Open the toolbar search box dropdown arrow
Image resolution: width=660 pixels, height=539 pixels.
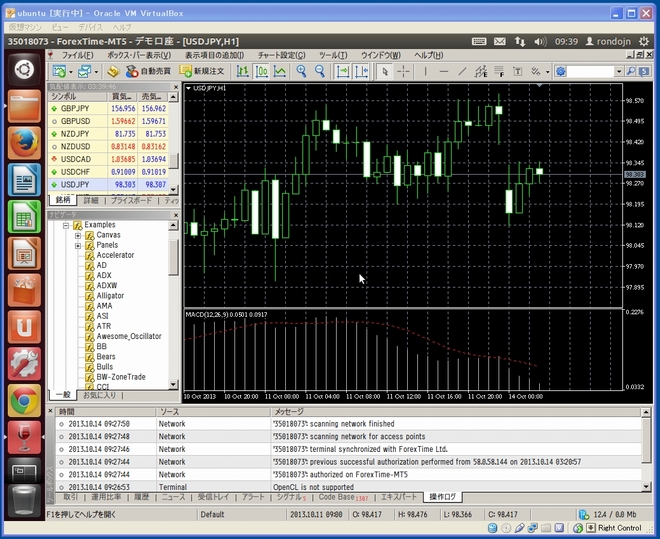(x=619, y=72)
